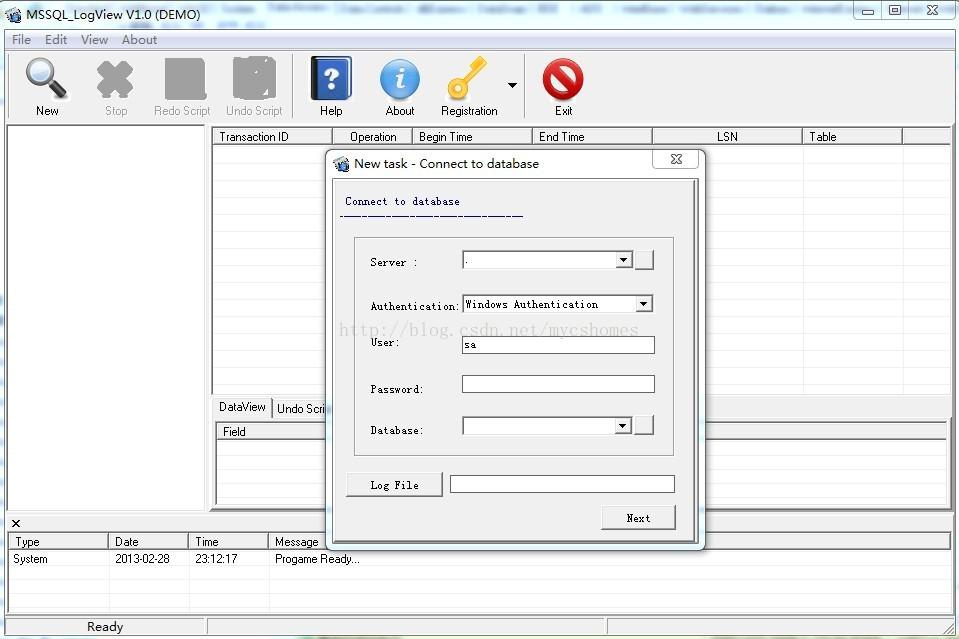Open the File menu
Viewport: 959px width, 639px height.
point(20,40)
